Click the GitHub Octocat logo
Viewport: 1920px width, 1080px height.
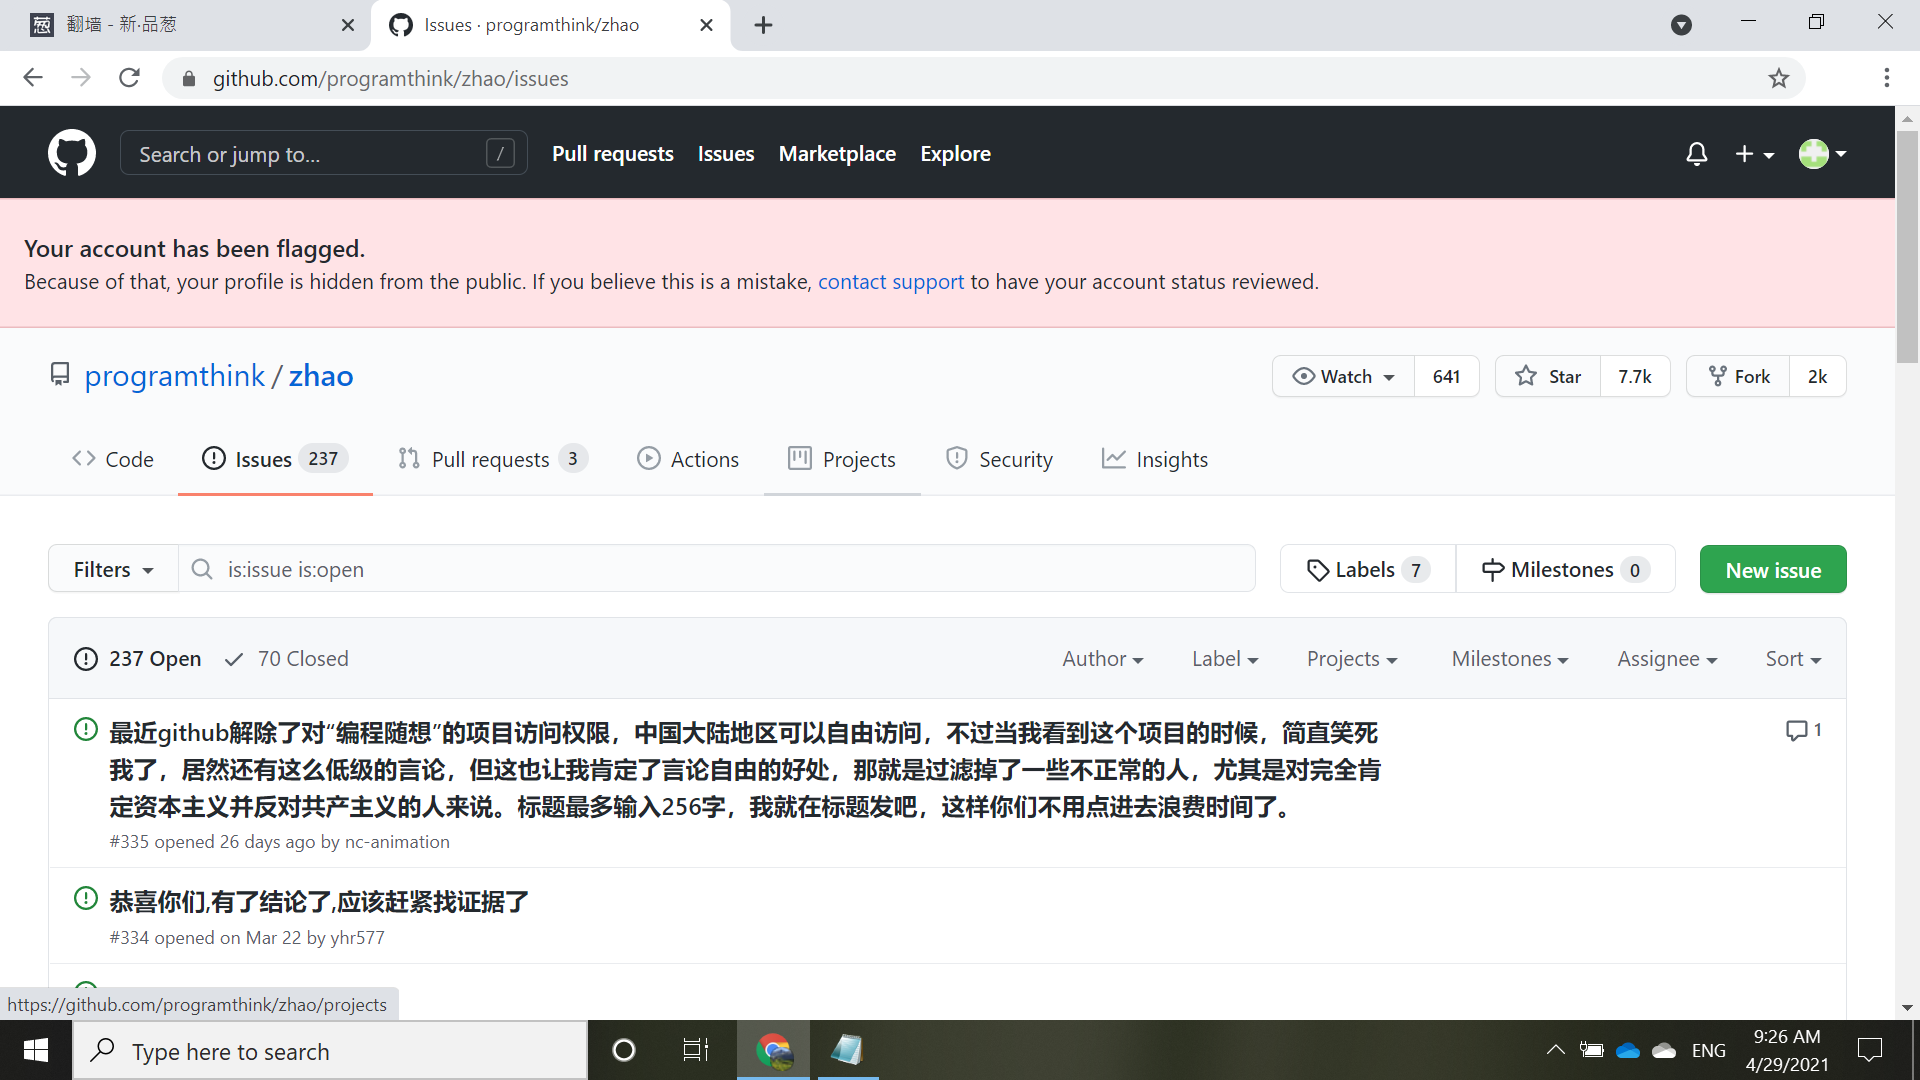tap(72, 153)
